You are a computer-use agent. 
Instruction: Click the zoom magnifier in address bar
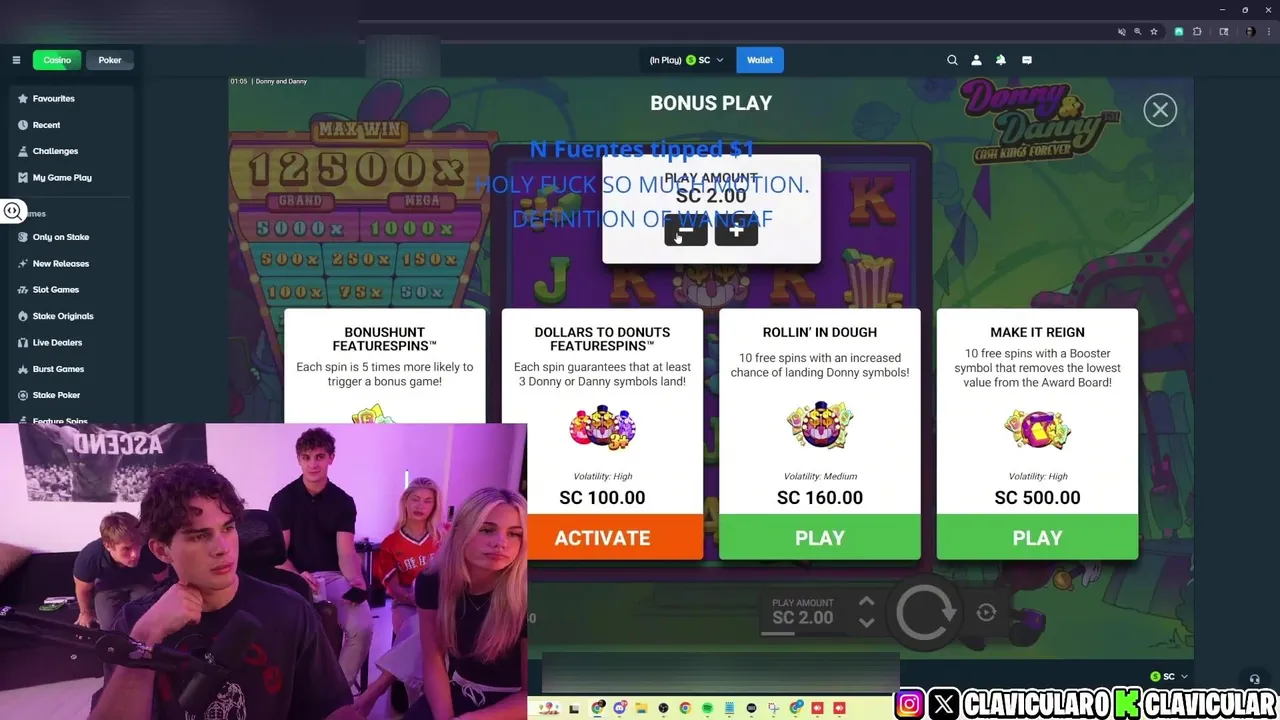(x=1137, y=32)
